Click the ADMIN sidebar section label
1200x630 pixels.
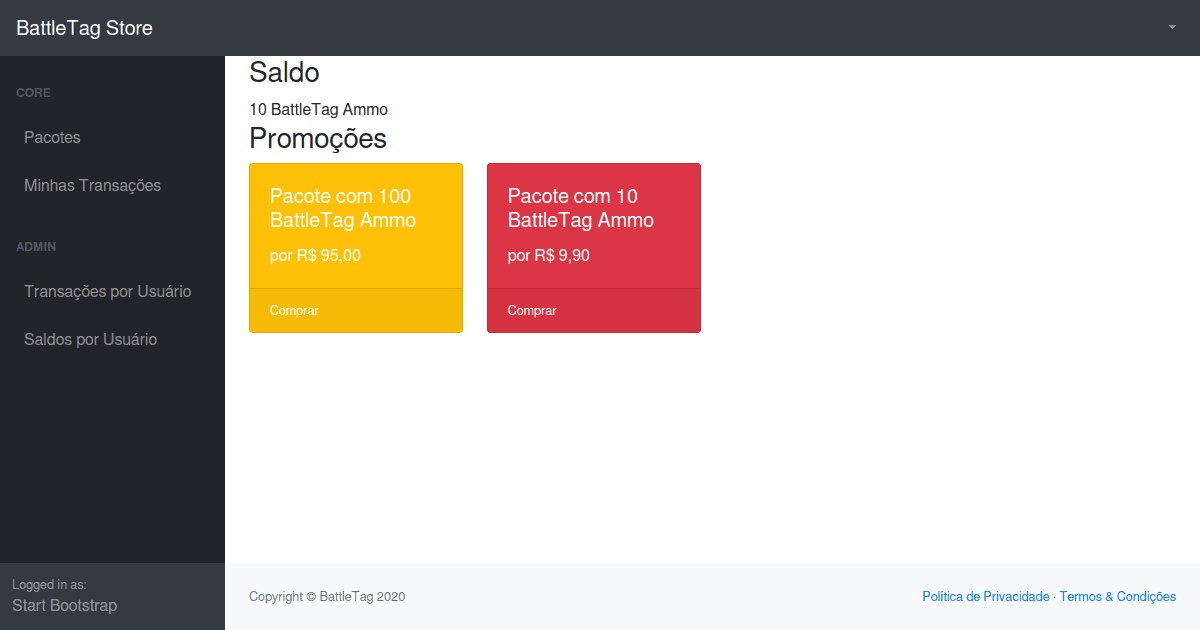36,246
